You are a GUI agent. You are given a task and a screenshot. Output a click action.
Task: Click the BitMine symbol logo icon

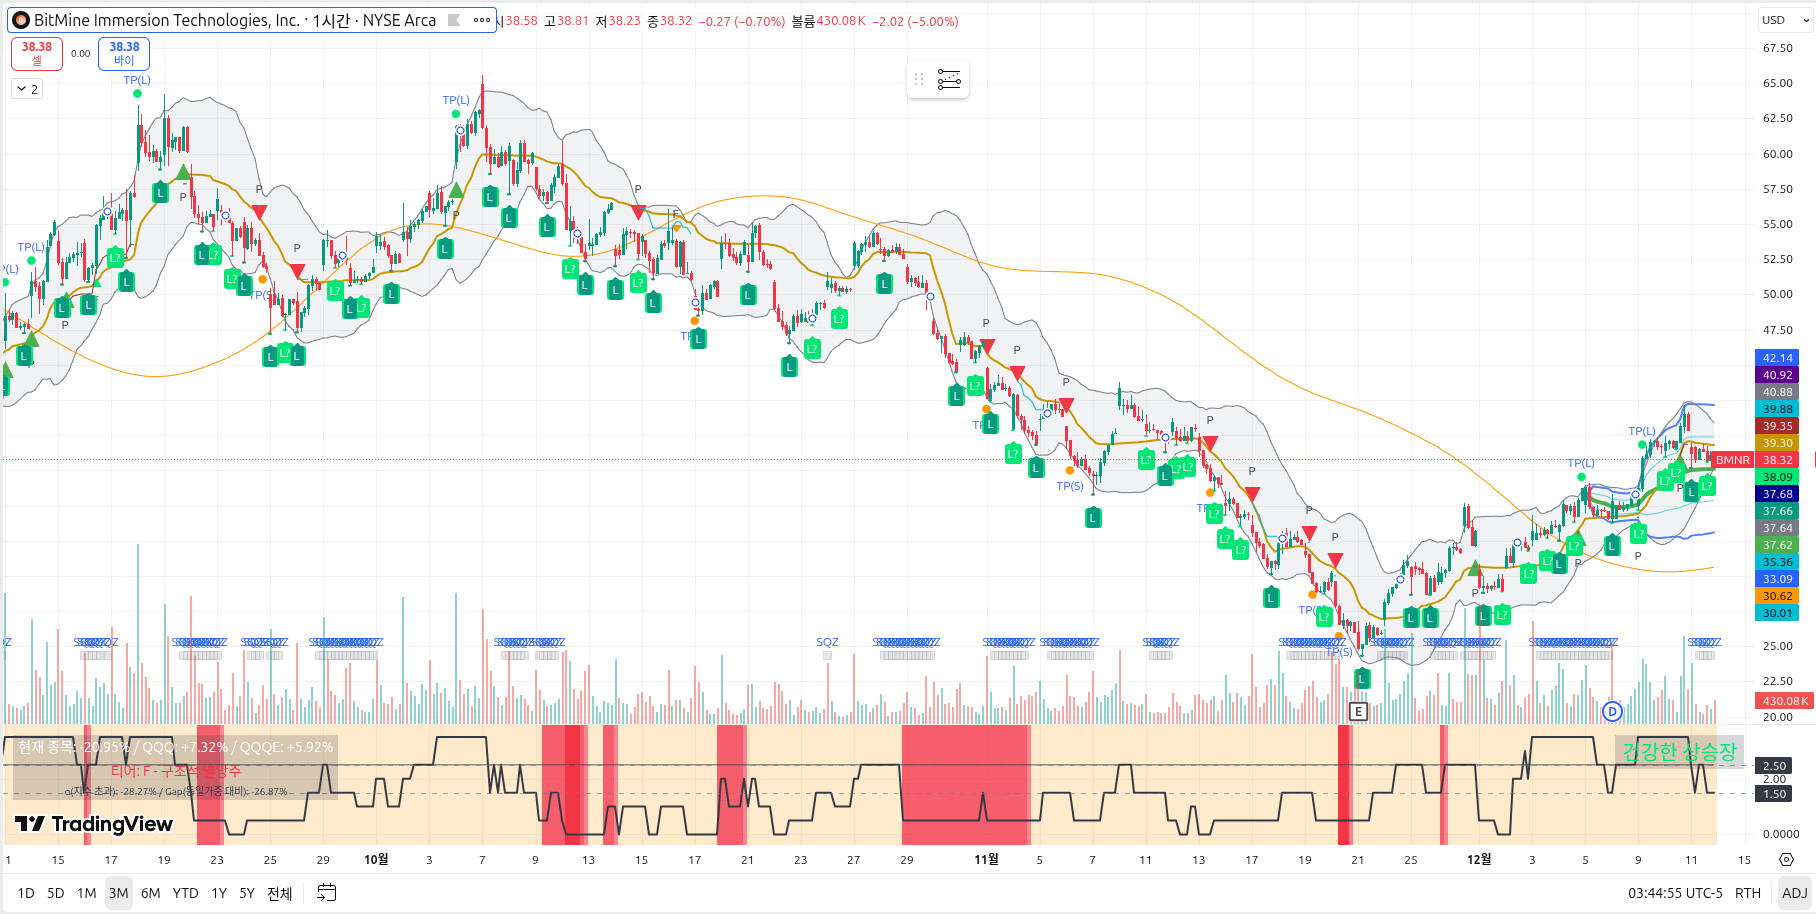[21, 20]
